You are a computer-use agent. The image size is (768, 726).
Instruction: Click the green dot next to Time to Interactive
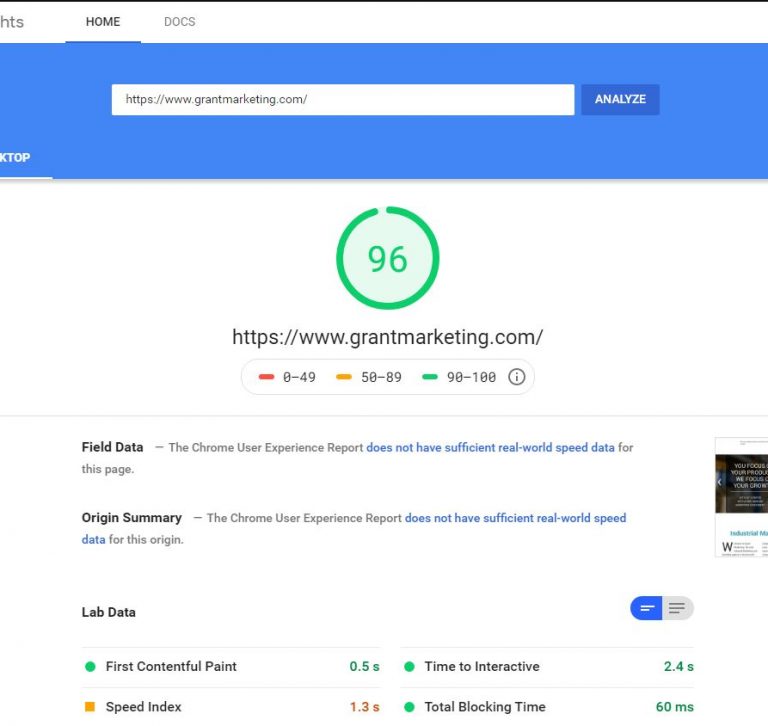[x=409, y=667]
